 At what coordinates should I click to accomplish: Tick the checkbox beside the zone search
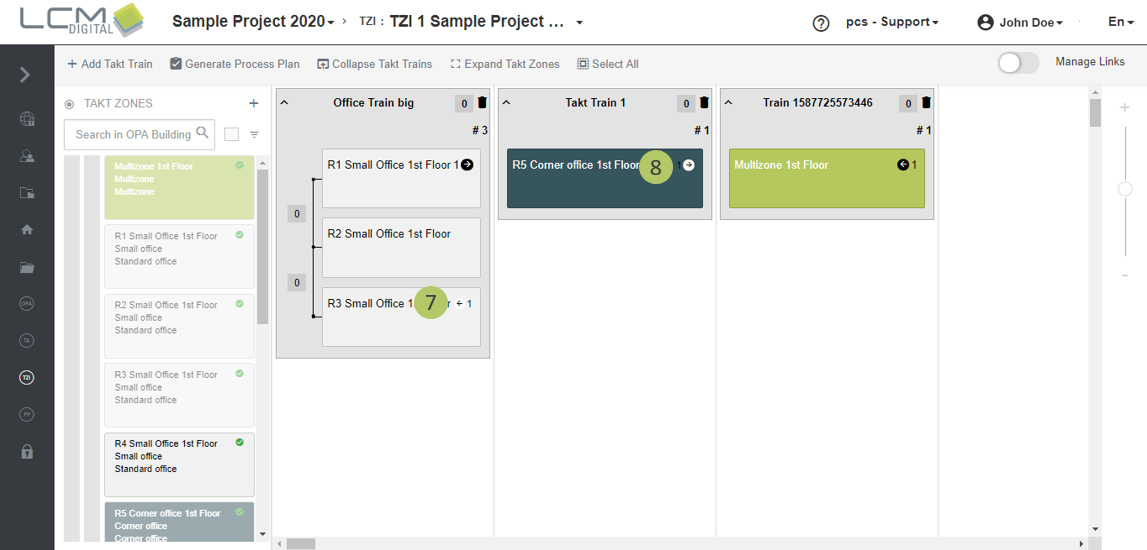232,135
